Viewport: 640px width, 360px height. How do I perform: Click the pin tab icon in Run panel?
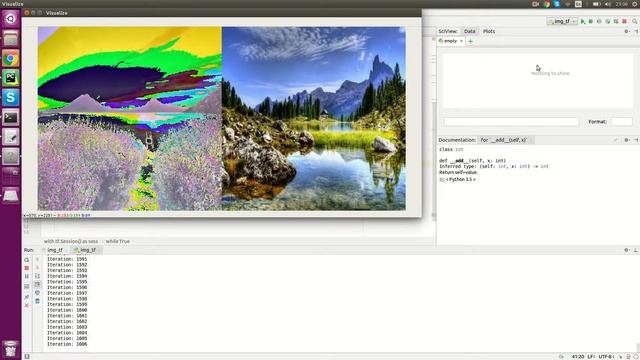pos(27,297)
